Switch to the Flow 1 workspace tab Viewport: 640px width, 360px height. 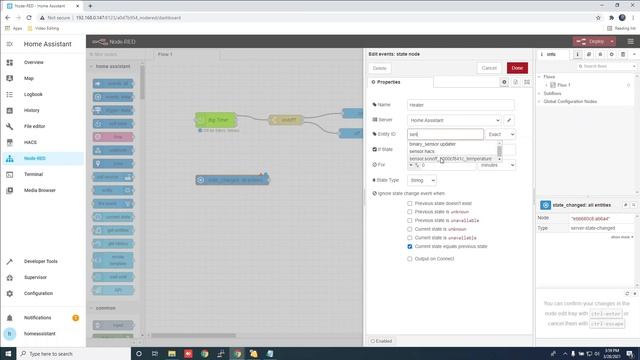coord(186,54)
